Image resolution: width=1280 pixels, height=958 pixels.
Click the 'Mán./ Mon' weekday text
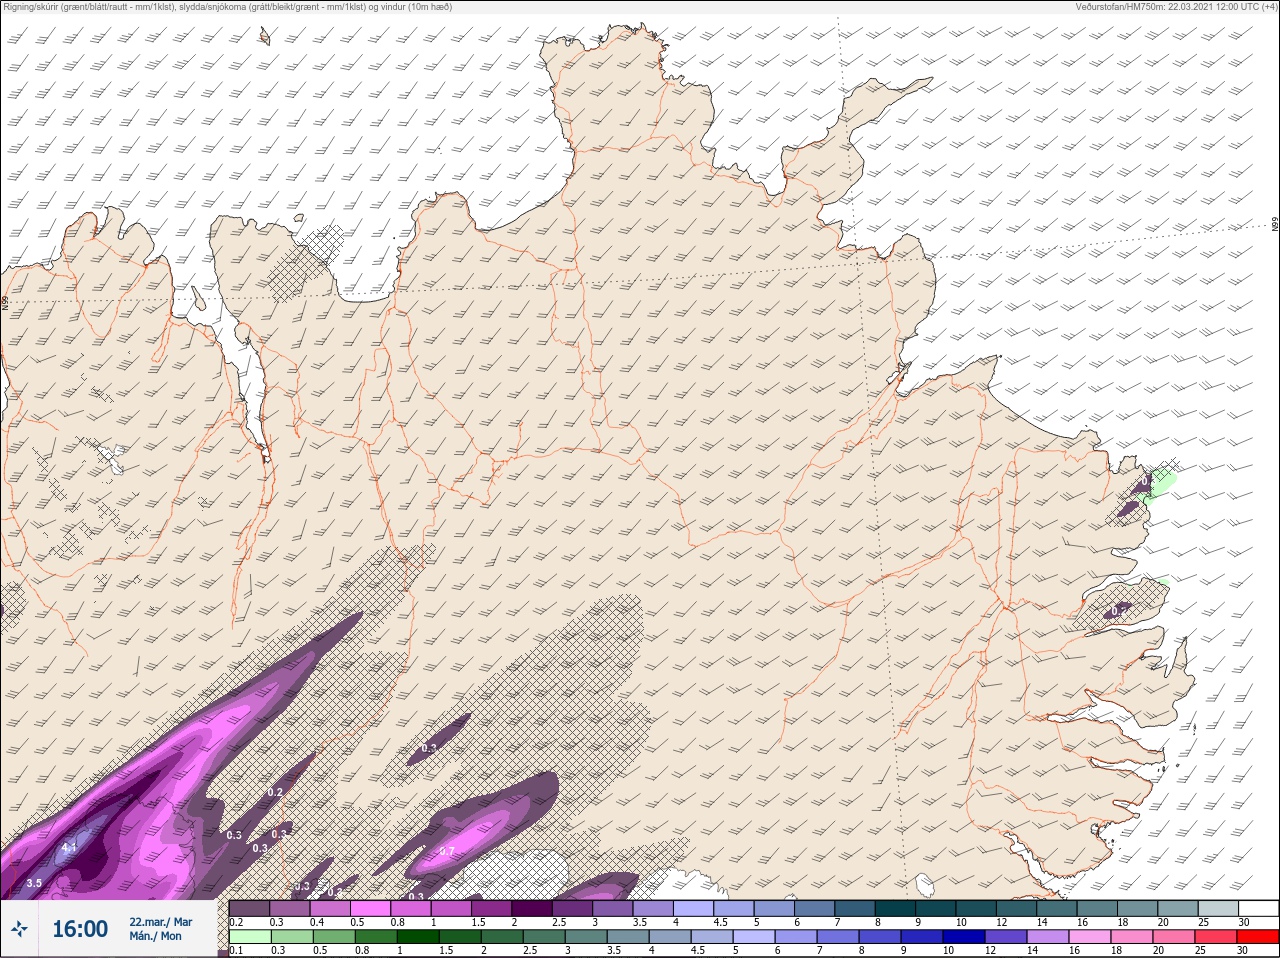click(156, 937)
